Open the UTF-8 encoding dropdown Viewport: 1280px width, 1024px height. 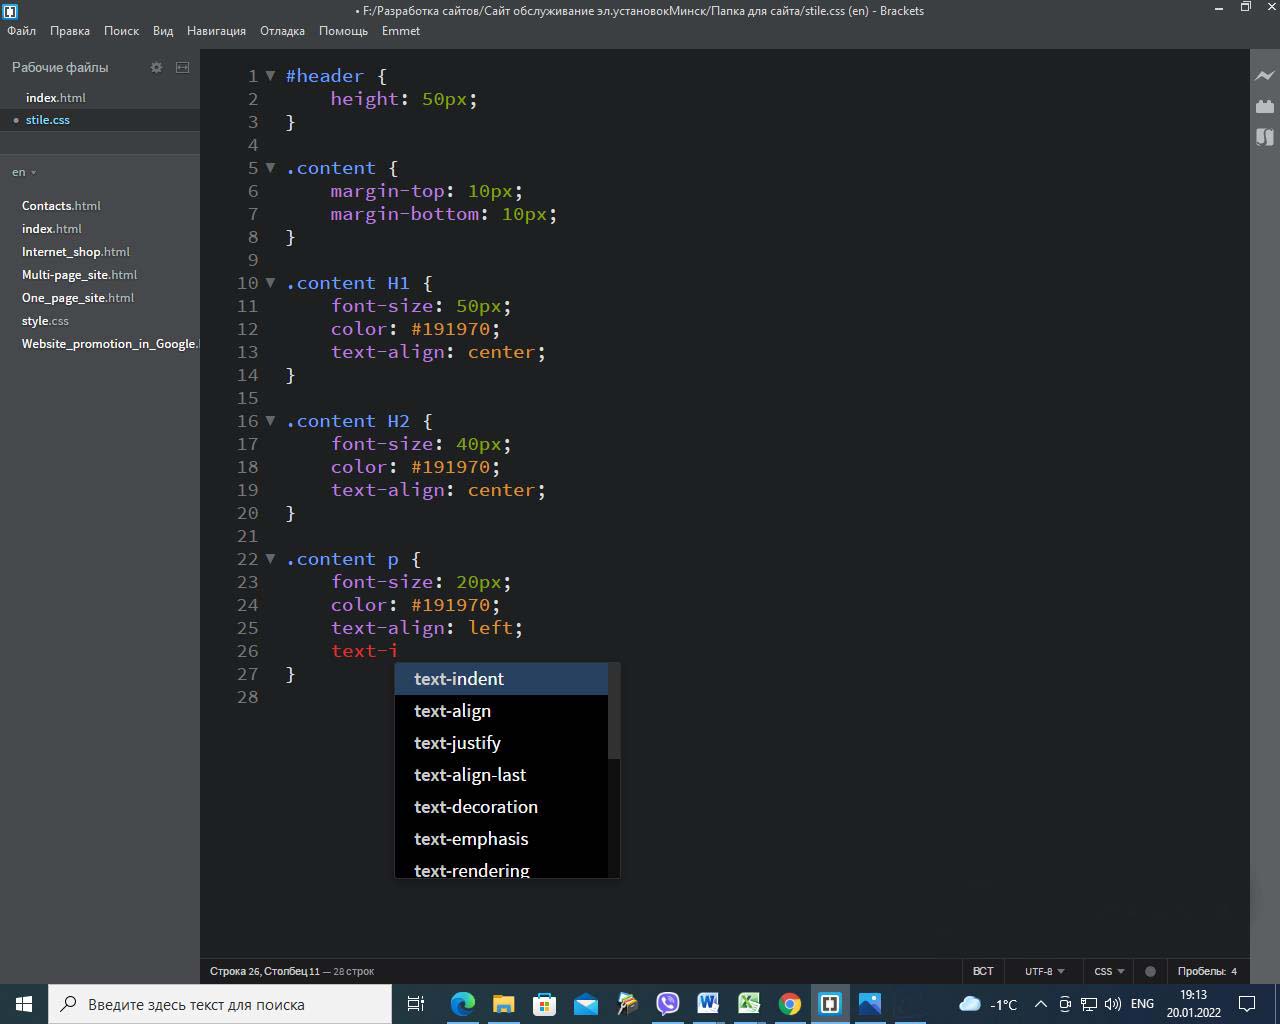1044,971
